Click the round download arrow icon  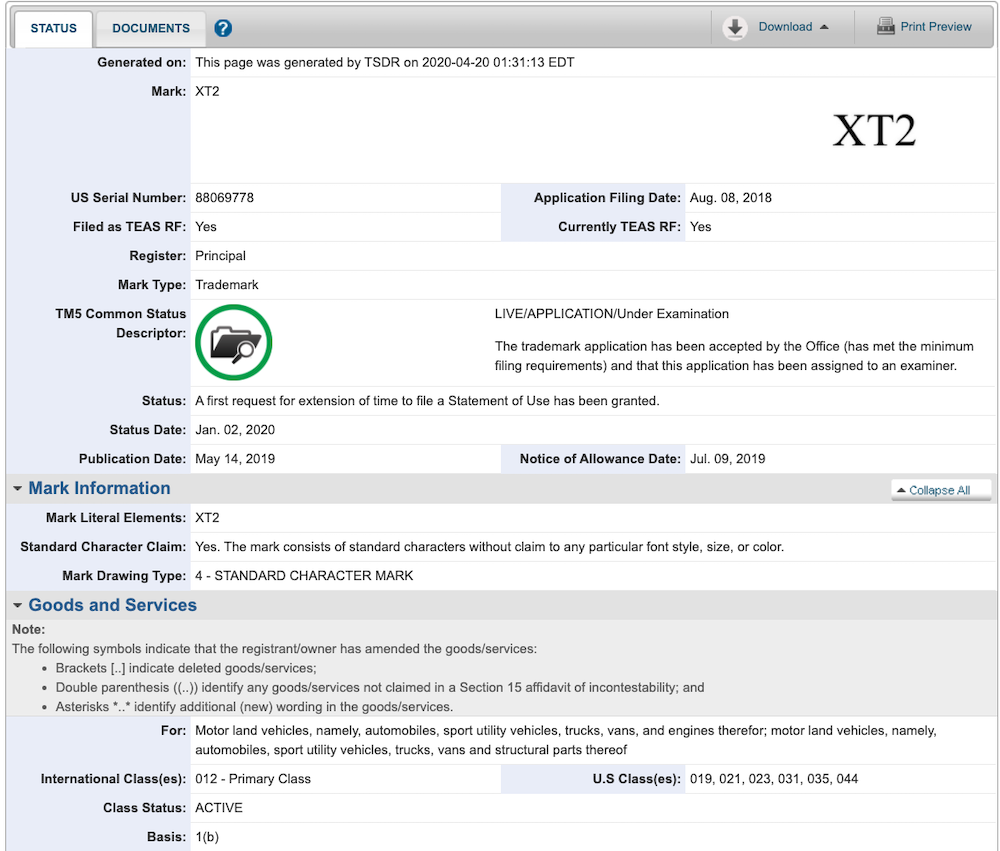pos(735,28)
